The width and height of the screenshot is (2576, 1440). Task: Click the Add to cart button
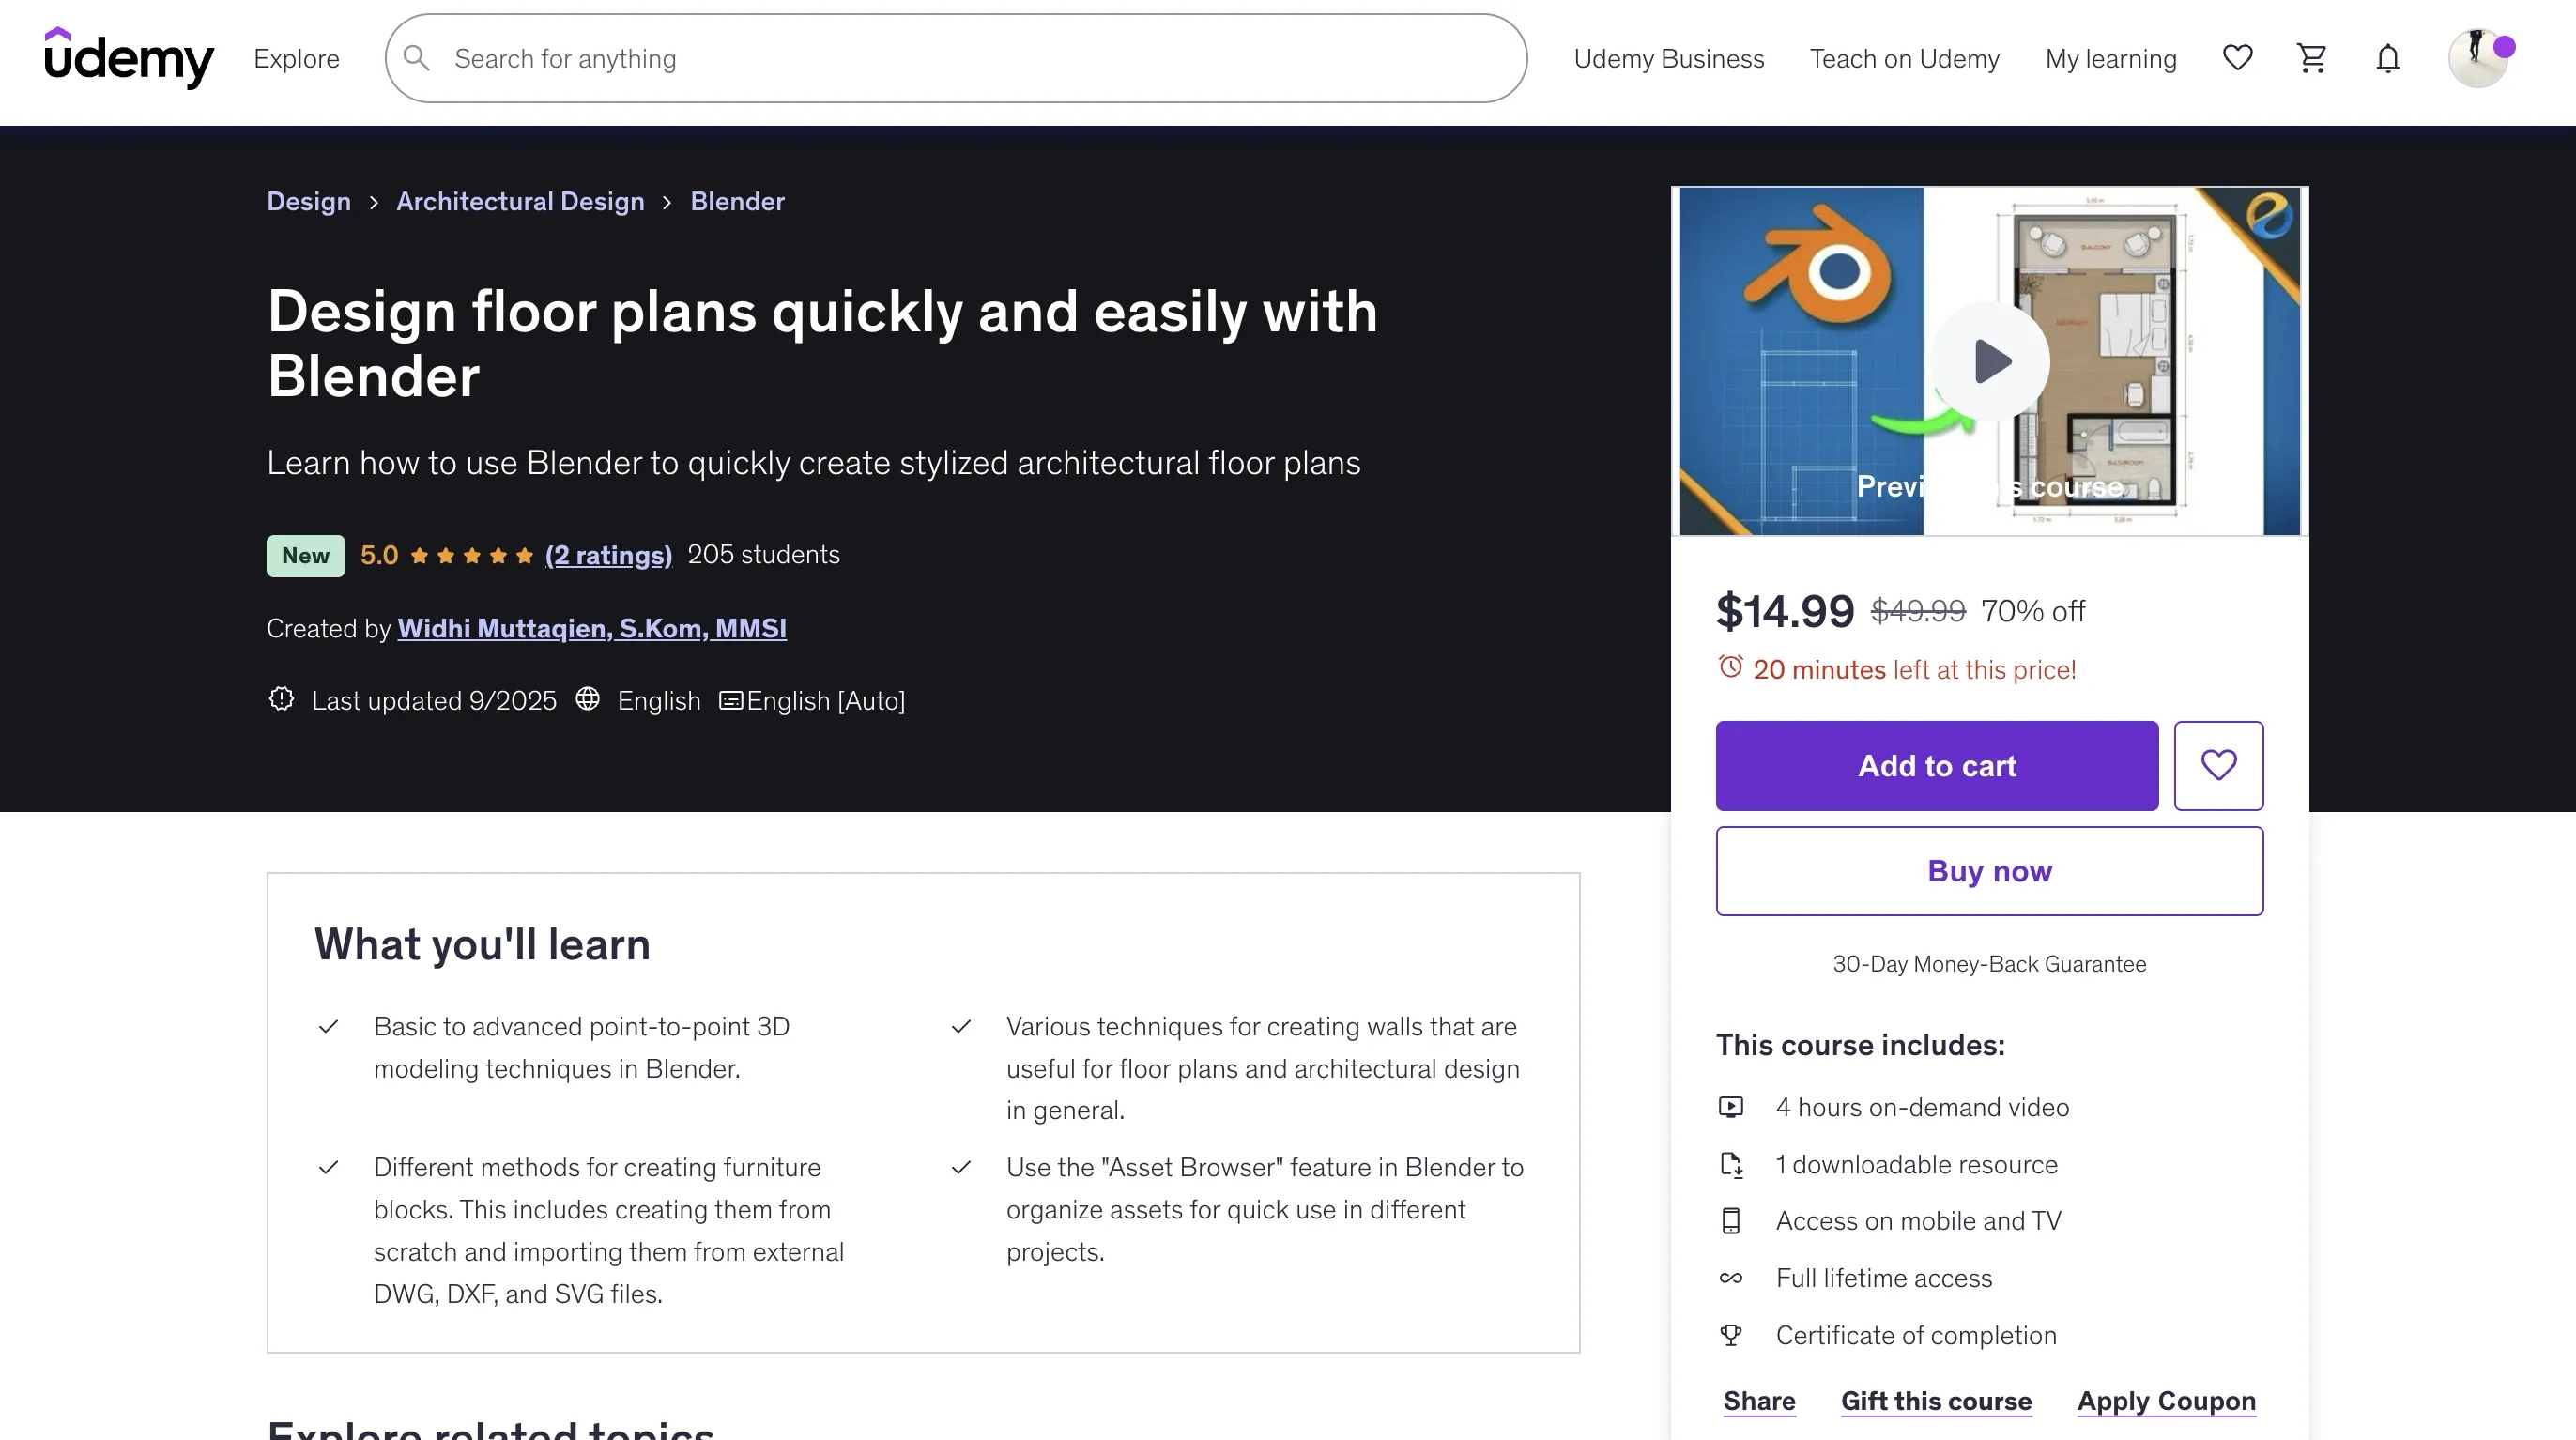click(1937, 766)
